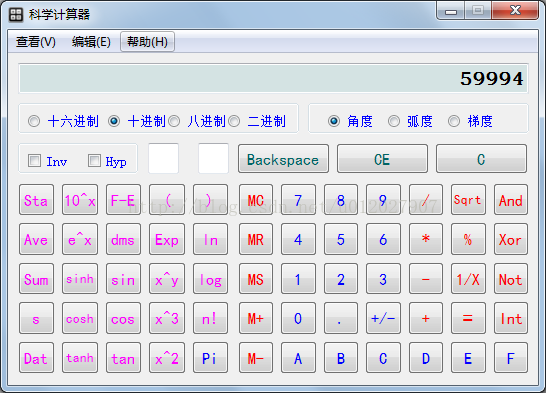Click the Sta statistics button
The width and height of the screenshot is (546, 393).
tap(37, 200)
